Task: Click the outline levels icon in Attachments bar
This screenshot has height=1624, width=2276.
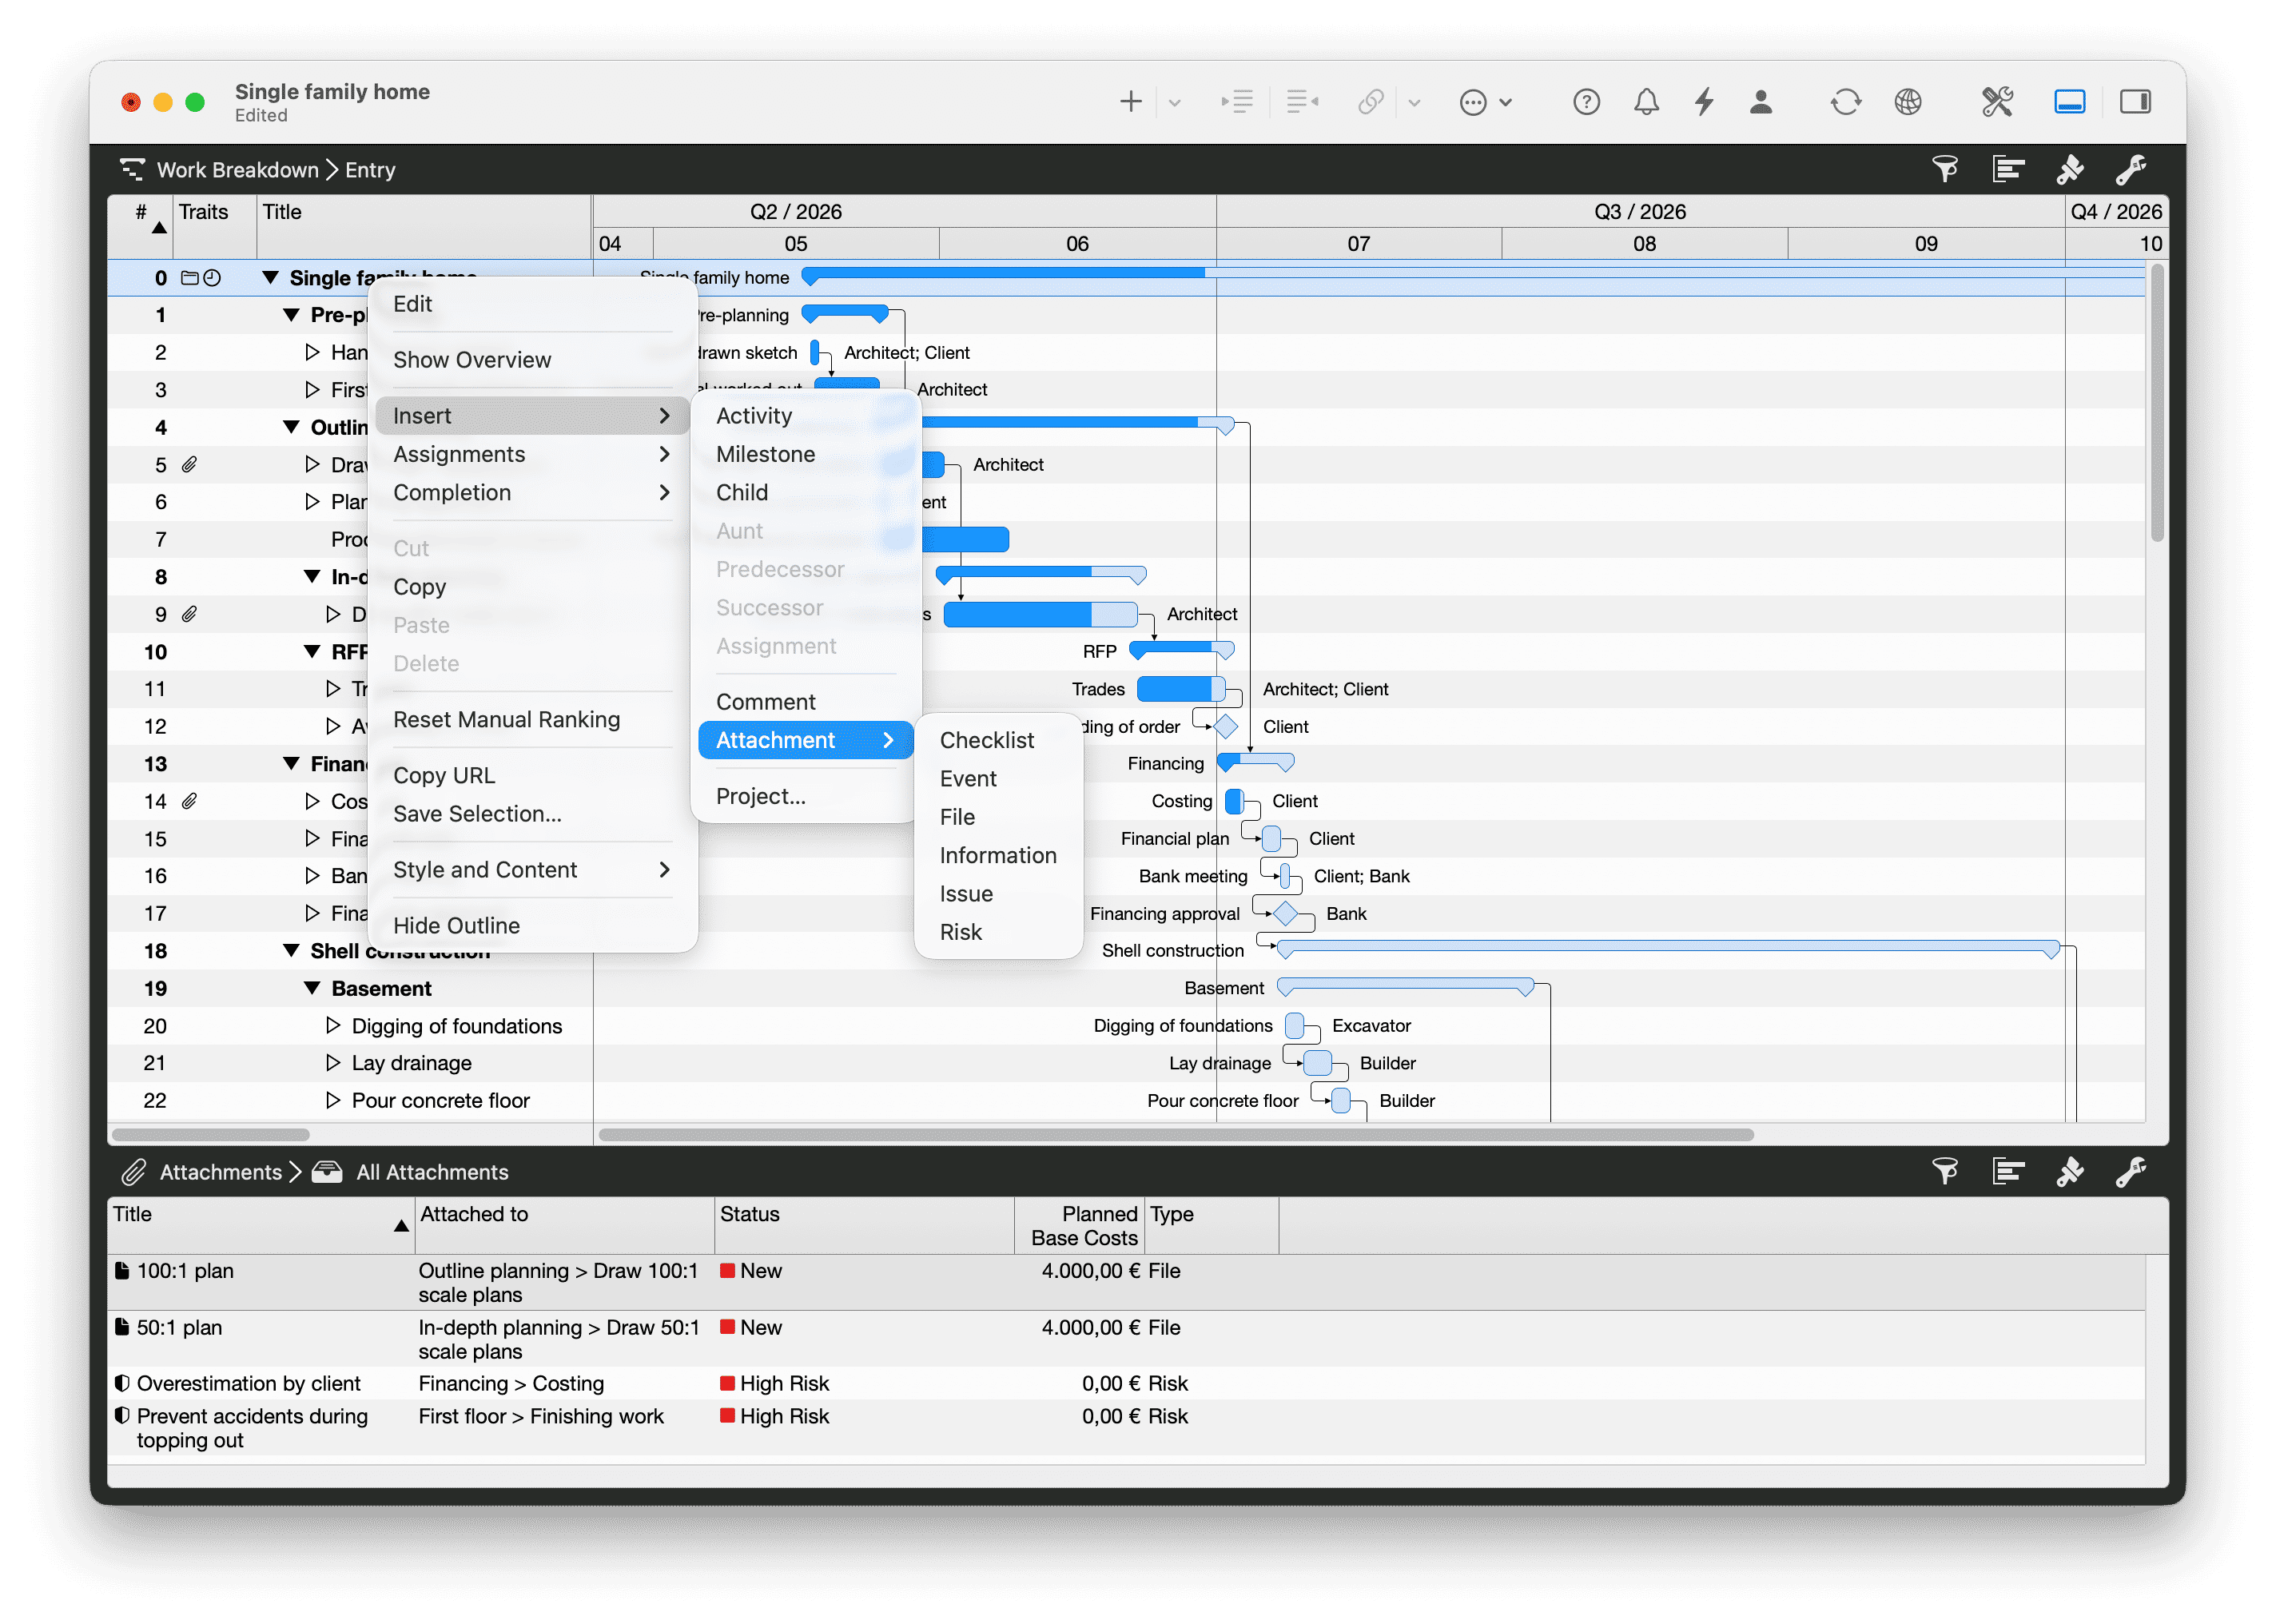Action: [2007, 1171]
